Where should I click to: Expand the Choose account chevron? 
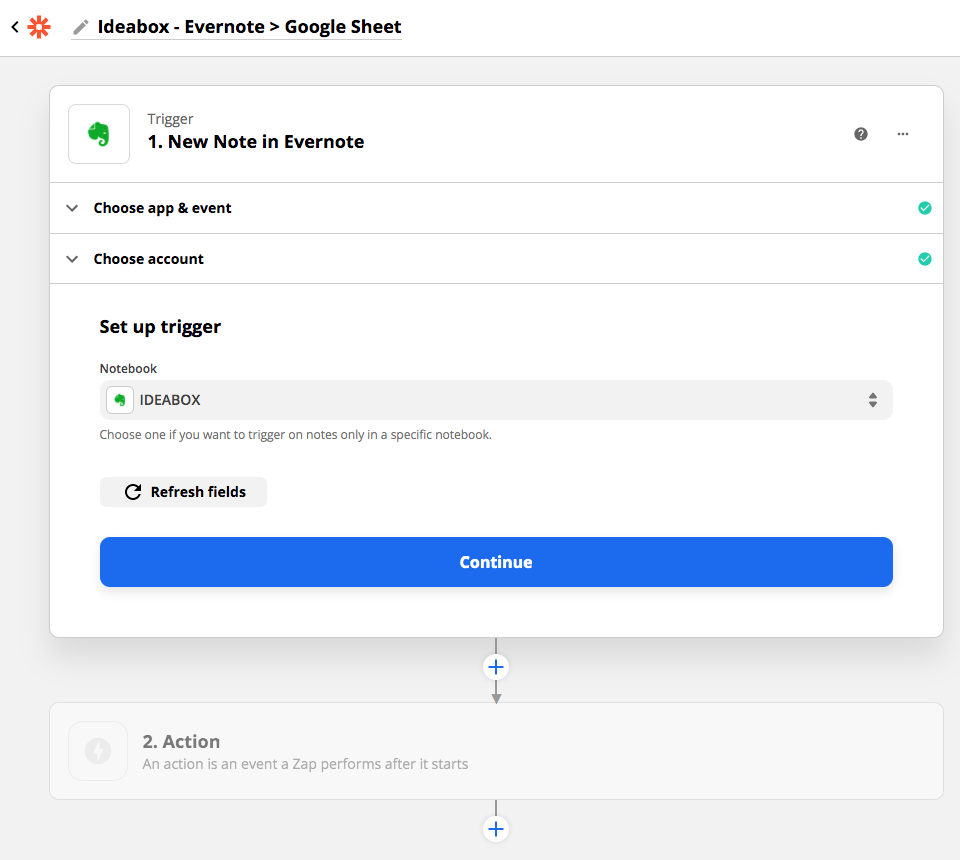(72, 259)
